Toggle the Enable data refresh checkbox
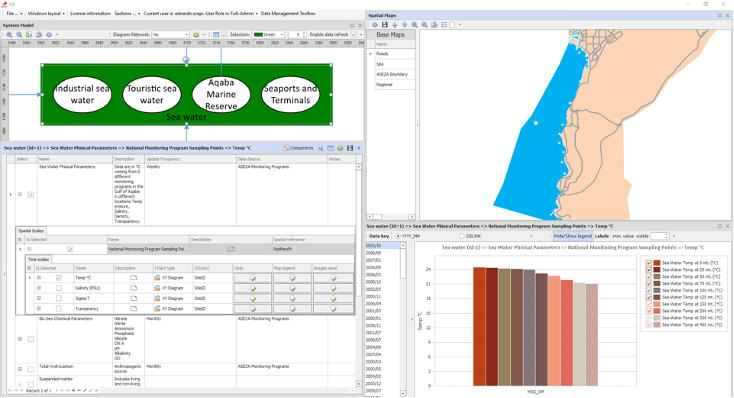 pyautogui.click(x=353, y=35)
